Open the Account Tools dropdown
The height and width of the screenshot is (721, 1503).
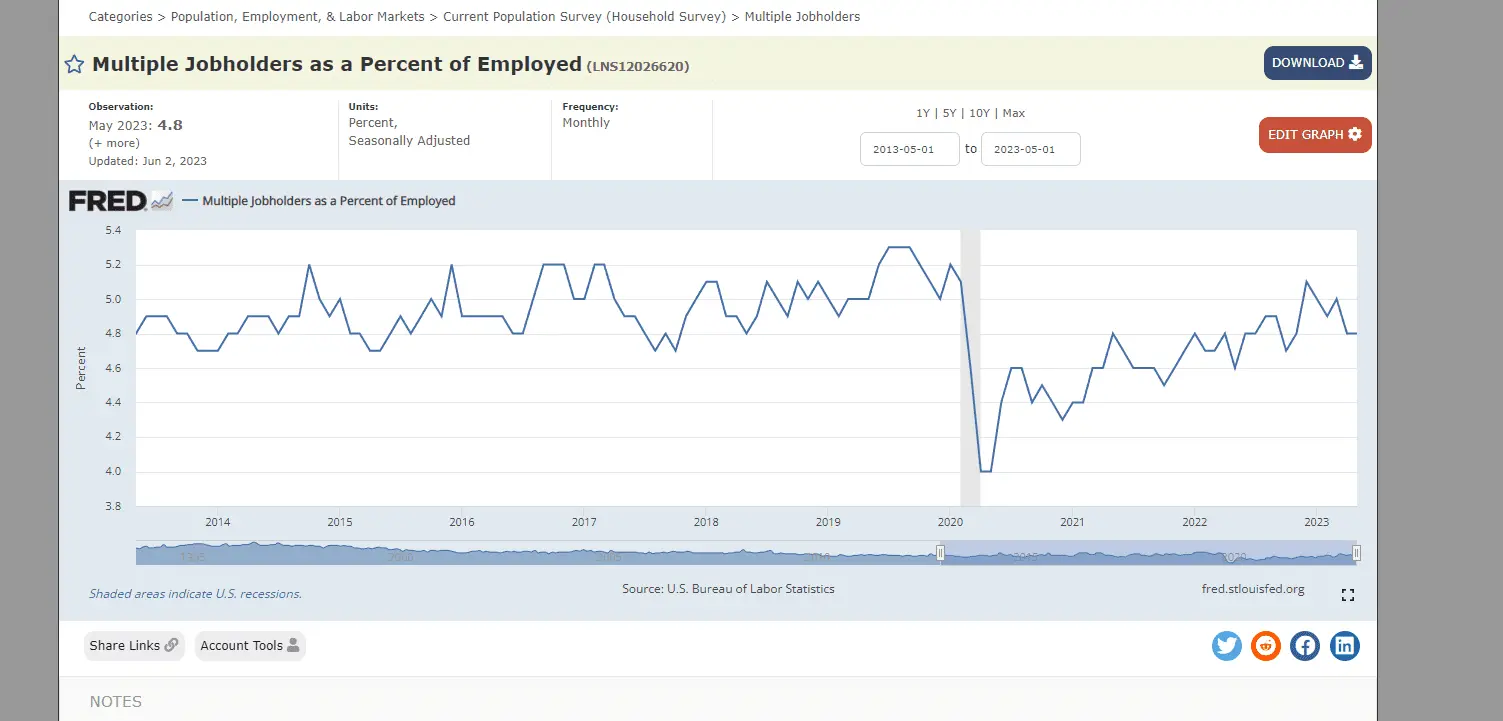pos(250,646)
